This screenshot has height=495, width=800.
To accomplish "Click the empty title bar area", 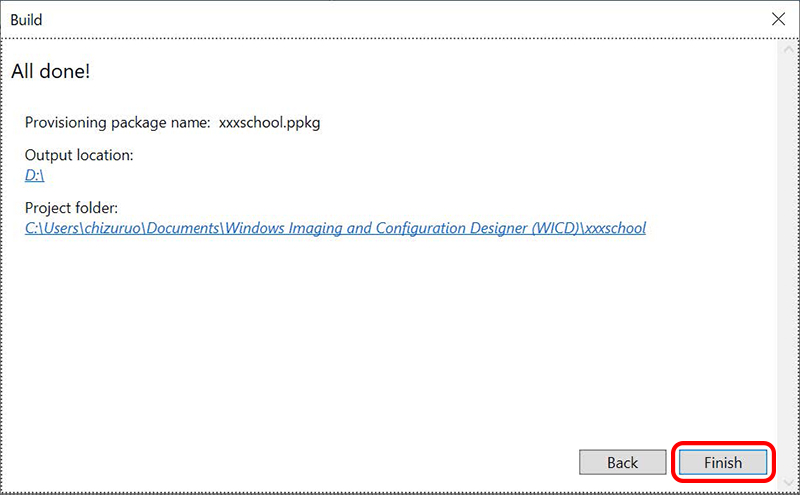I will [x=400, y=19].
